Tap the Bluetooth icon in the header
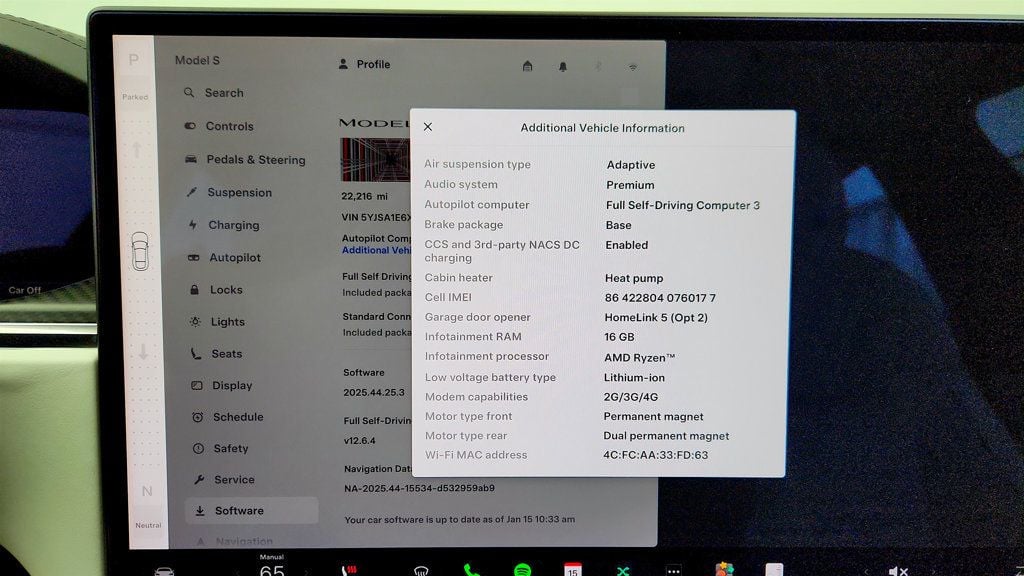 coord(598,66)
